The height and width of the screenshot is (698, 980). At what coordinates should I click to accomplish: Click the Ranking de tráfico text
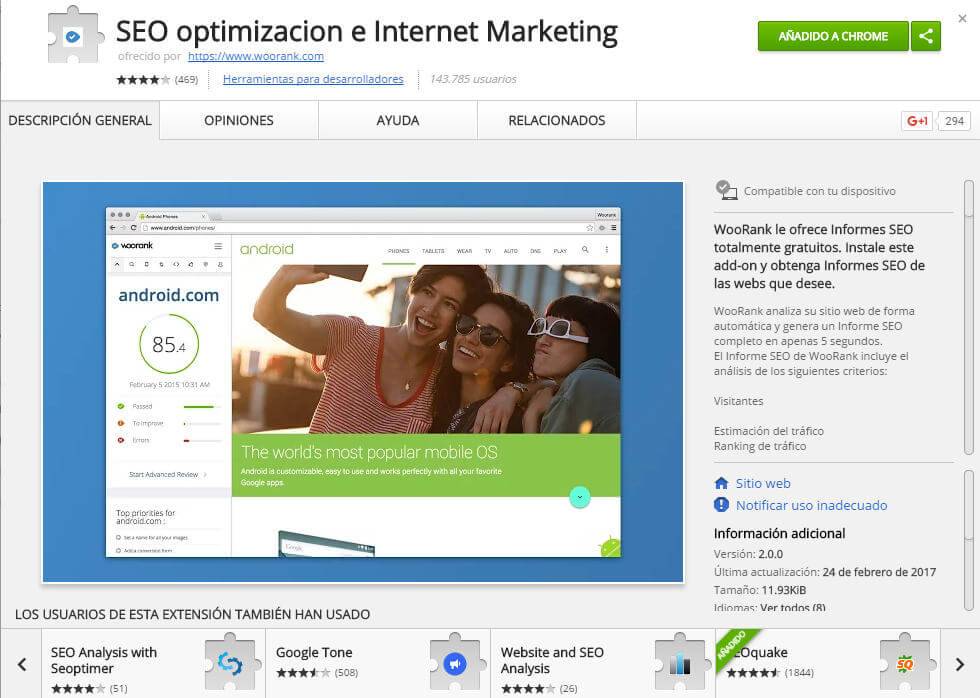pyautogui.click(x=760, y=446)
